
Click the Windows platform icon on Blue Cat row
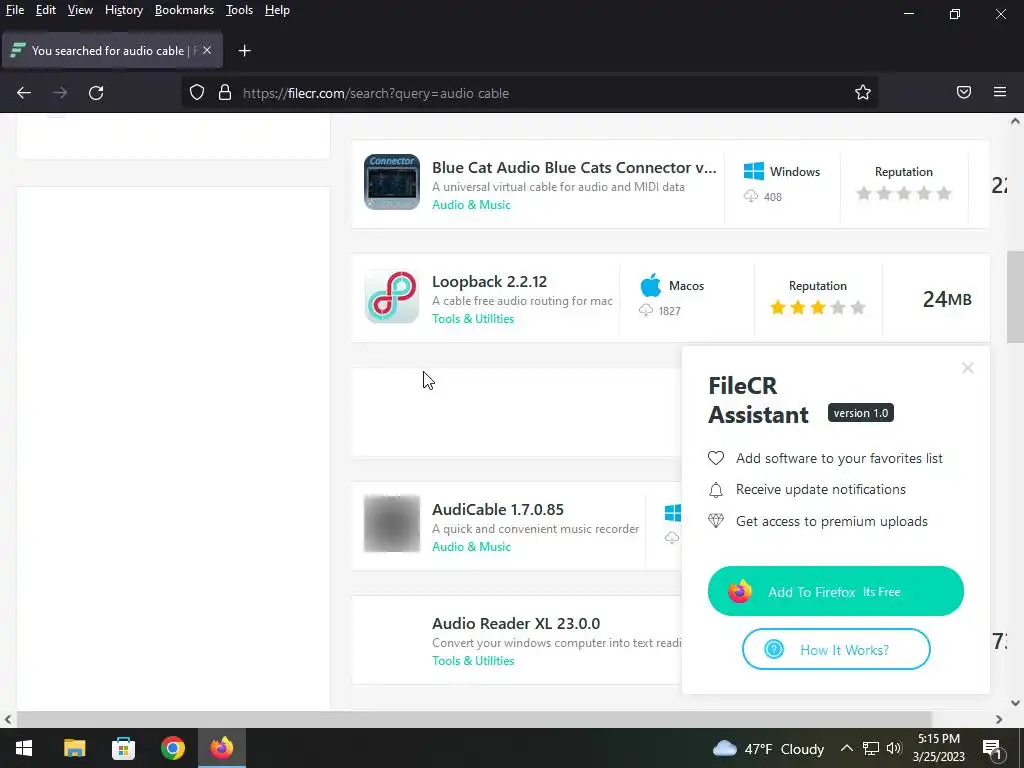point(754,171)
